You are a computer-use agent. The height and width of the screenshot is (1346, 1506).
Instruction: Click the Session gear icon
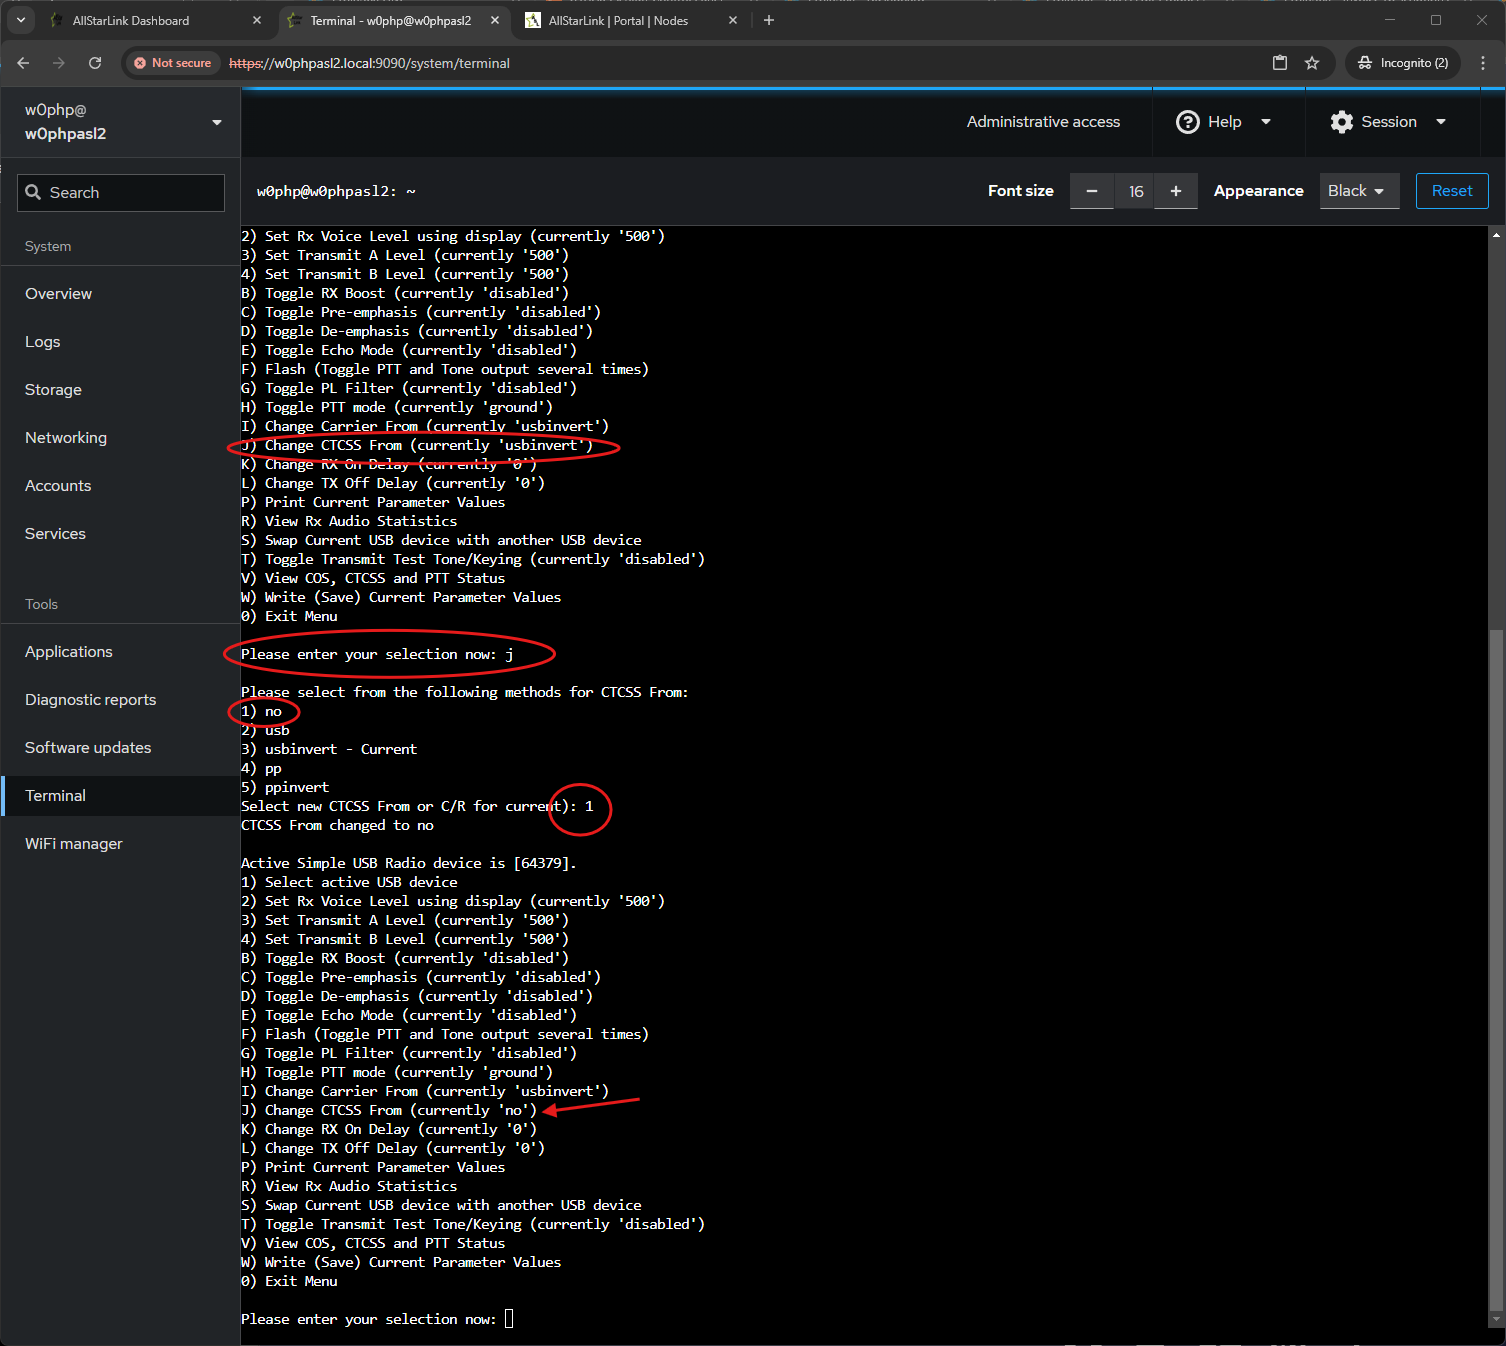[x=1341, y=122]
